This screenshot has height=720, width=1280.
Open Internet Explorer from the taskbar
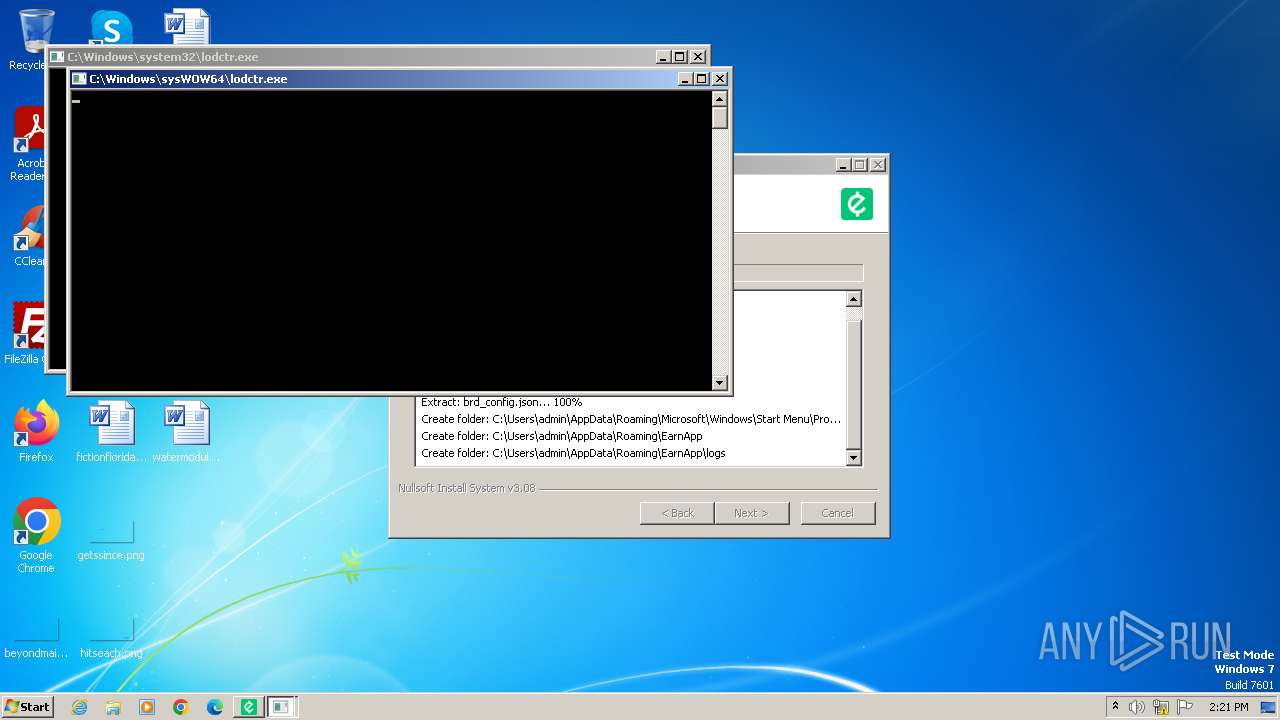(79, 707)
